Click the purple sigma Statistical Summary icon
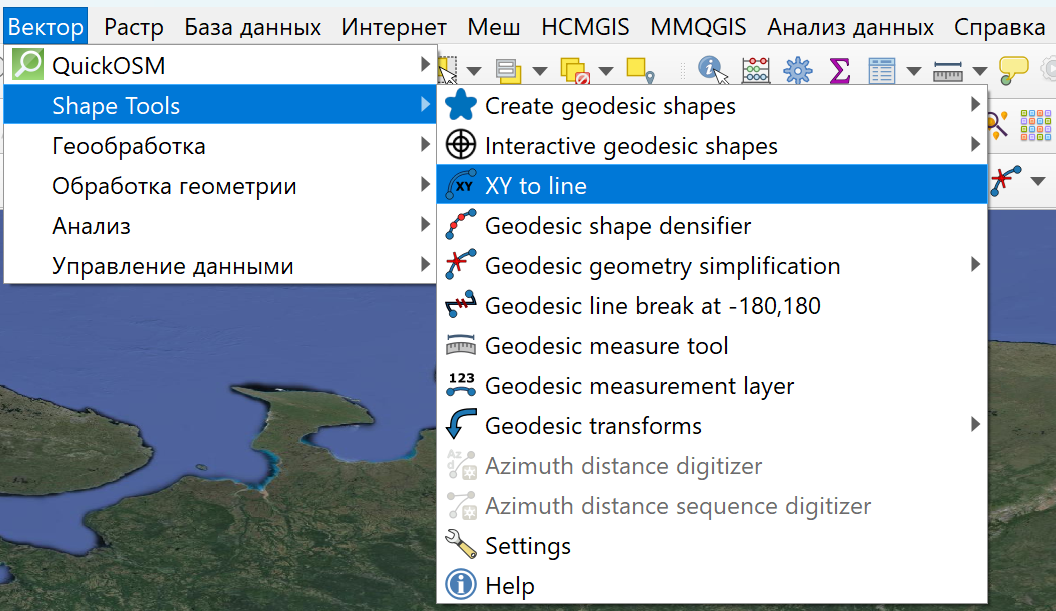1056x611 pixels. pos(839,70)
